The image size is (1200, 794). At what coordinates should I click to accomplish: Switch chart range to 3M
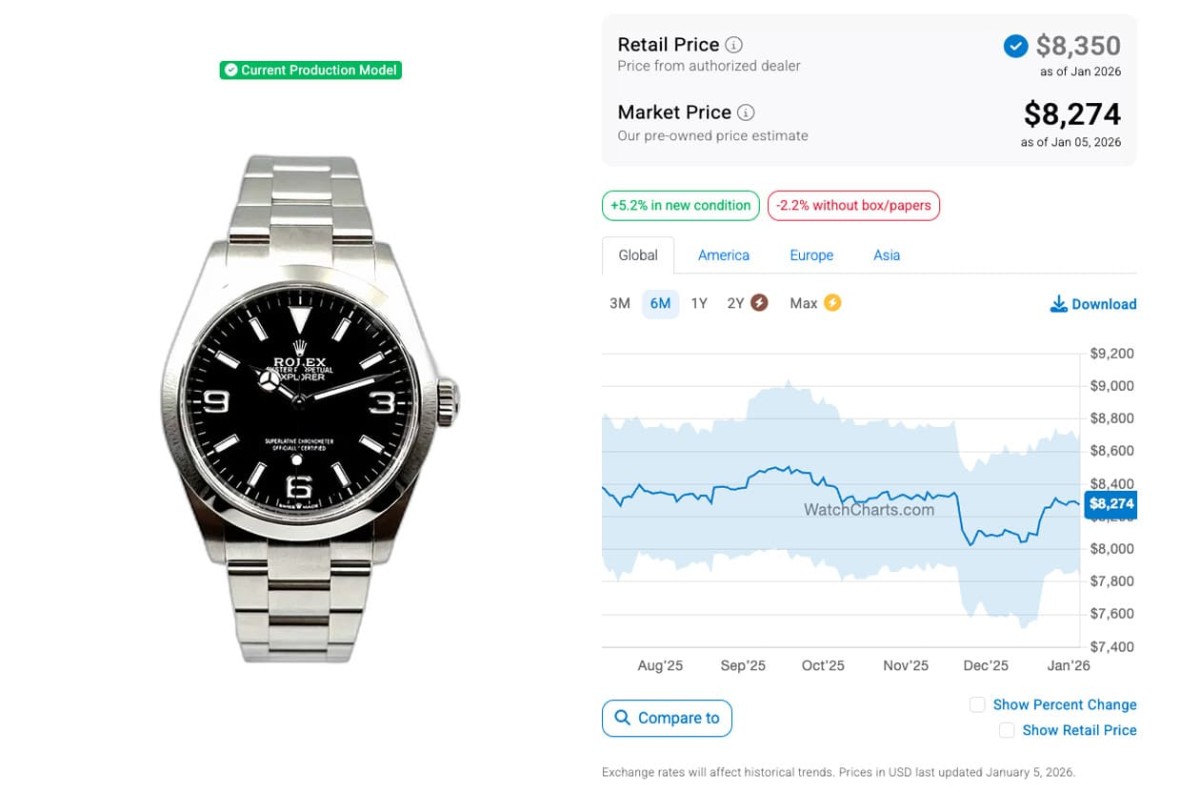coord(620,303)
